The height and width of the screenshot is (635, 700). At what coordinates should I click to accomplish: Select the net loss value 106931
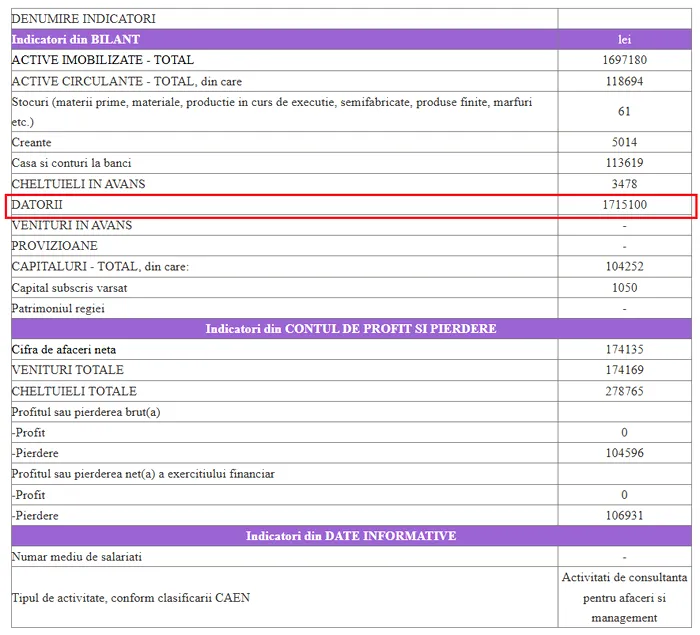624,515
